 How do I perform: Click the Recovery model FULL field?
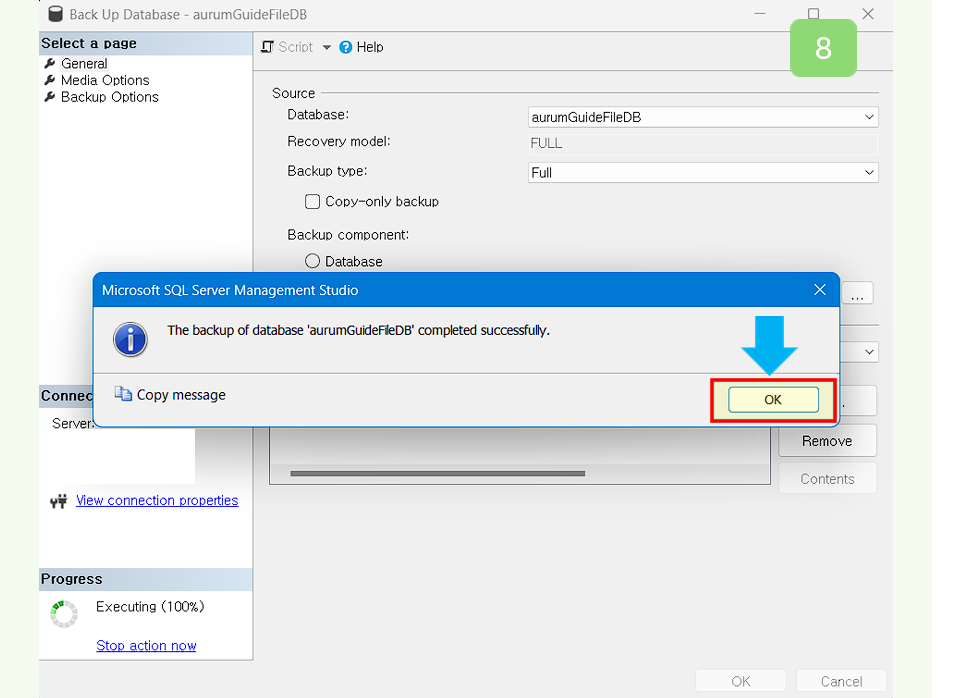703,143
